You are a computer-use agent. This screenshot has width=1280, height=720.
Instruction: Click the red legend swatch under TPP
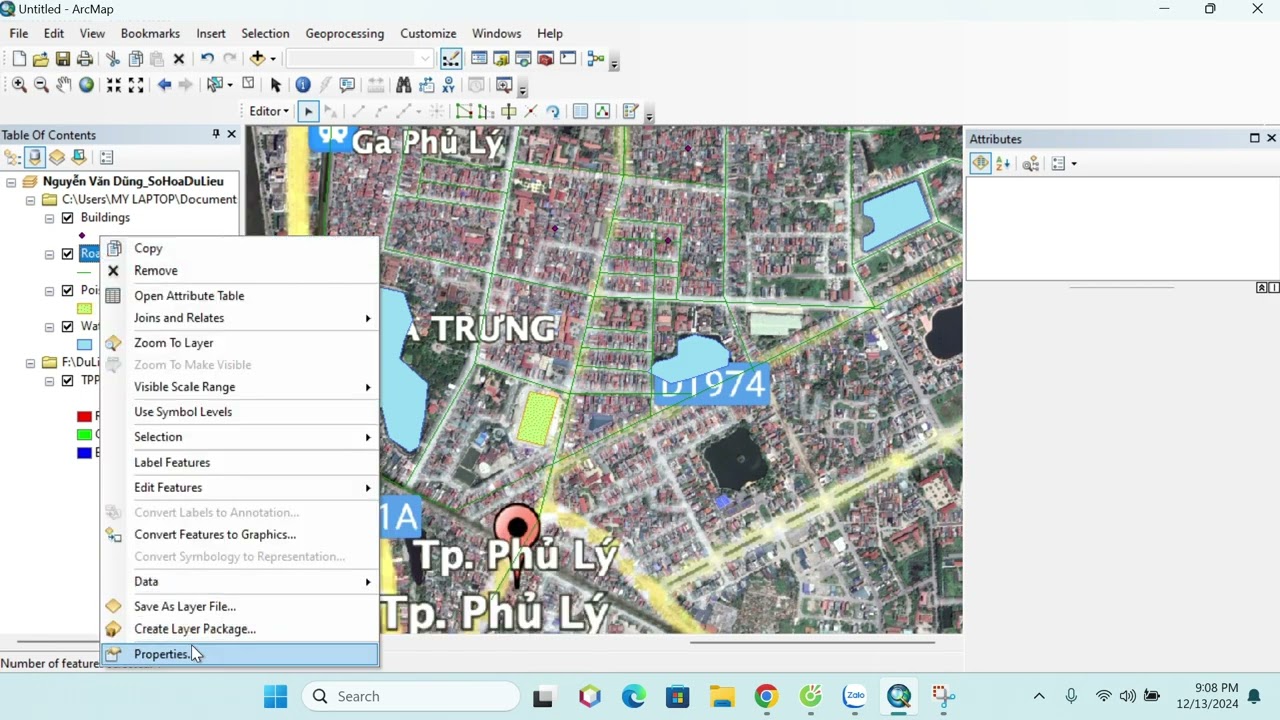pos(85,417)
